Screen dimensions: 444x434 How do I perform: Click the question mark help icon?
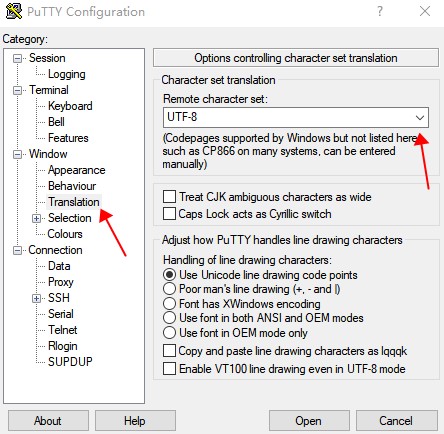point(380,11)
